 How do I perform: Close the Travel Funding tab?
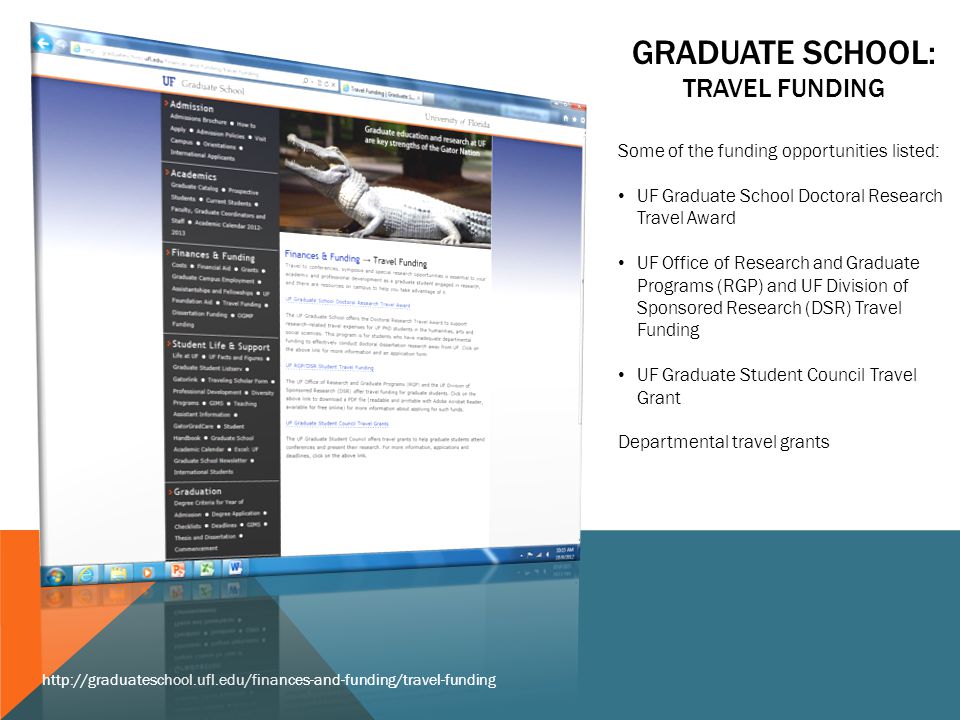(420, 99)
